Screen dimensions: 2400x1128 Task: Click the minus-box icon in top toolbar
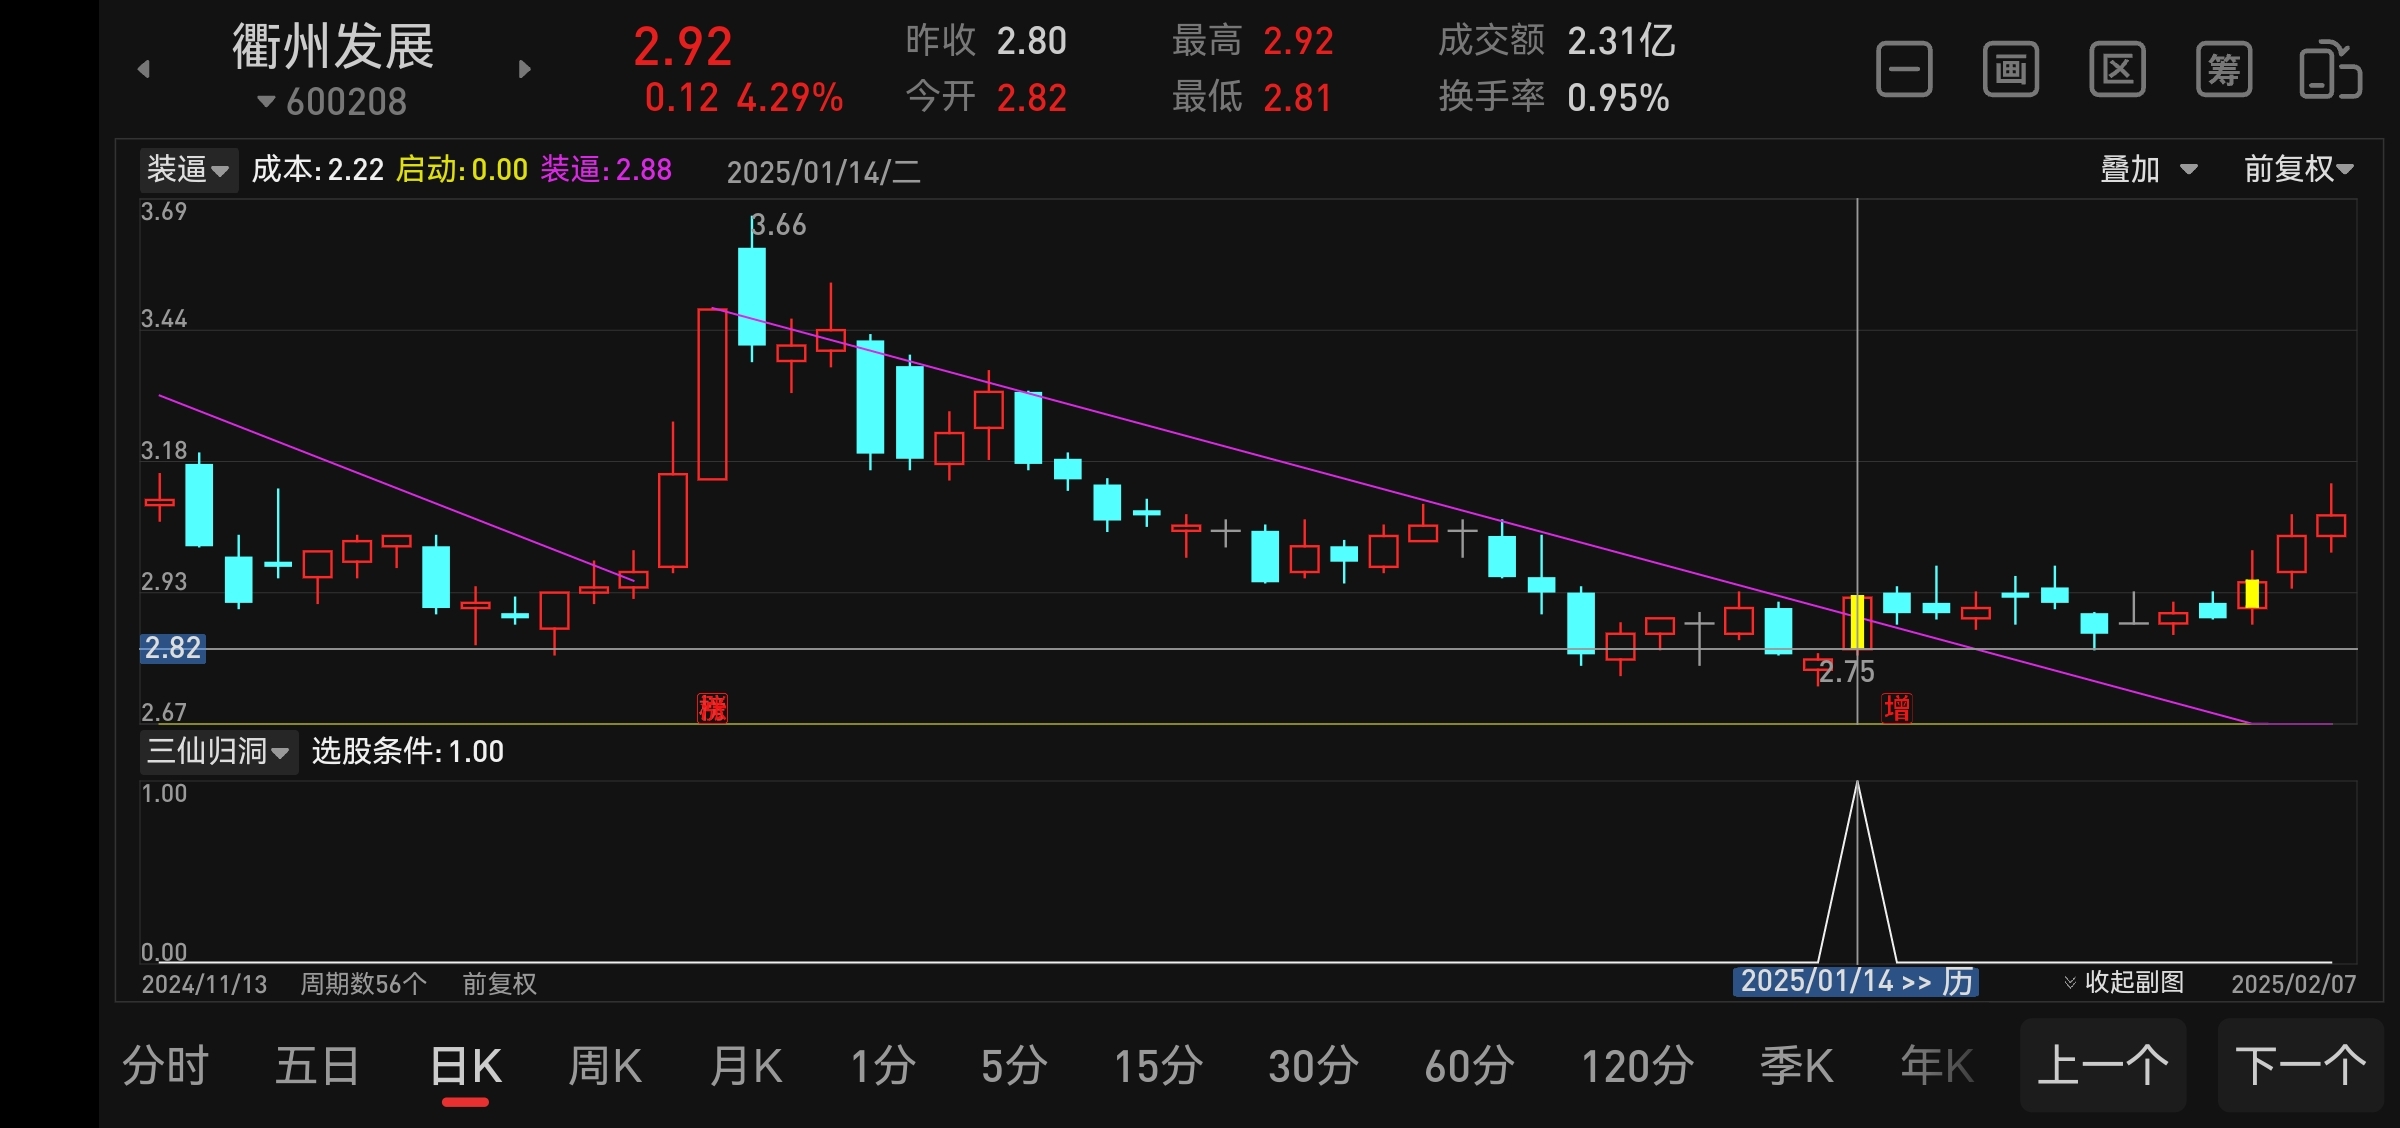click(x=1903, y=70)
